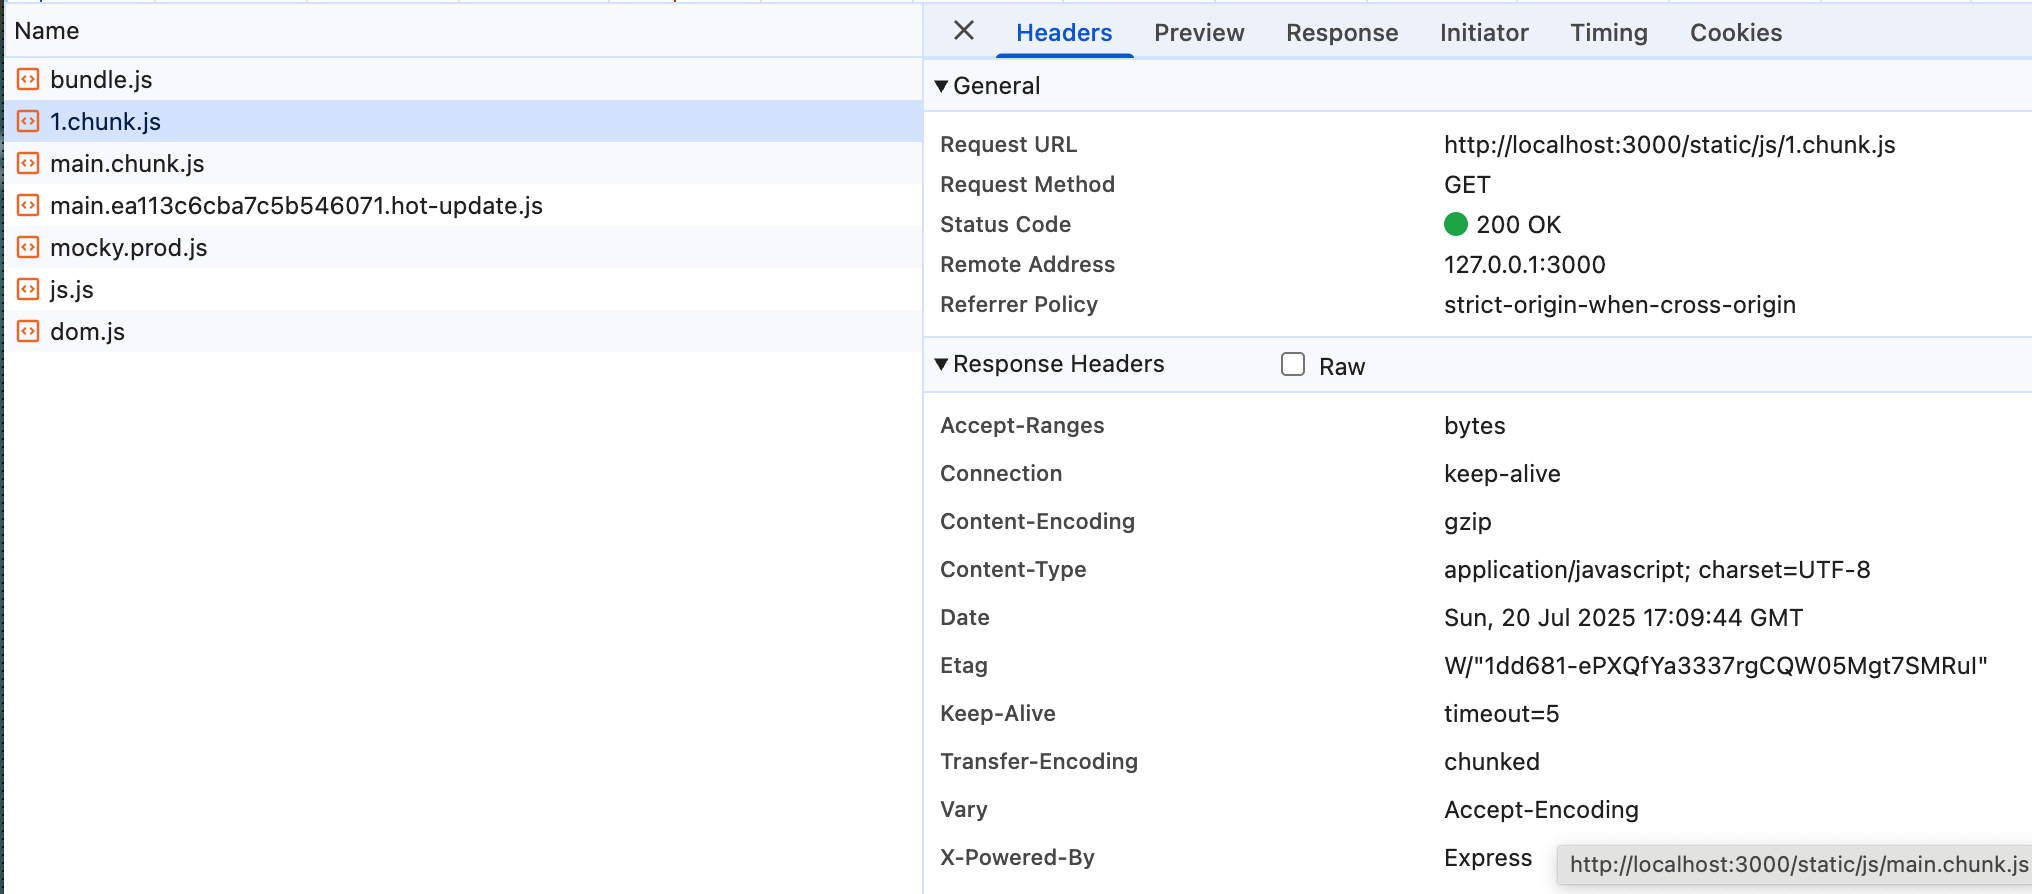Enable the Raw response headers checkbox
This screenshot has width=2032, height=894.
coord(1293,365)
